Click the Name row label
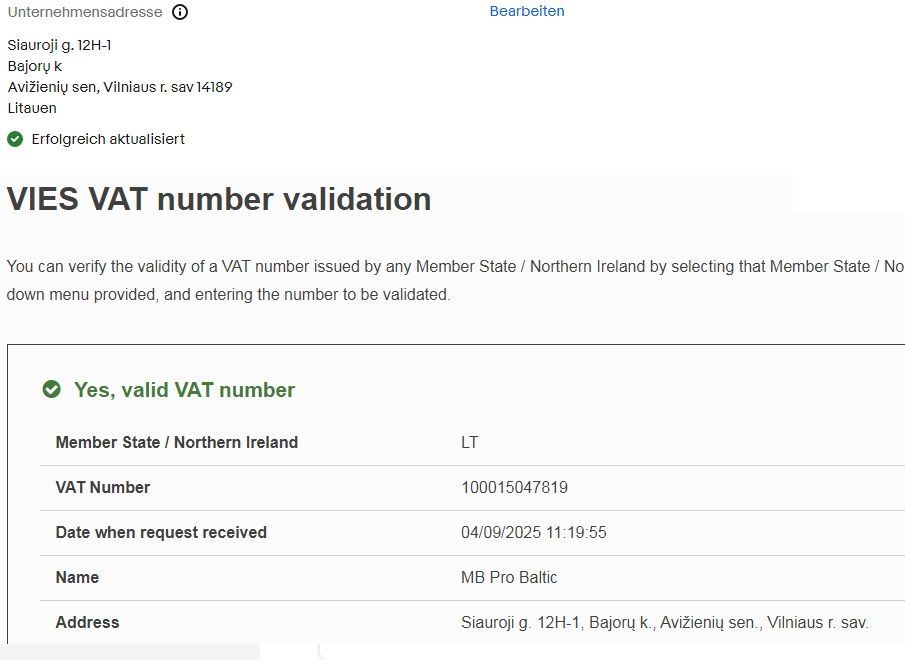 pyautogui.click(x=77, y=577)
